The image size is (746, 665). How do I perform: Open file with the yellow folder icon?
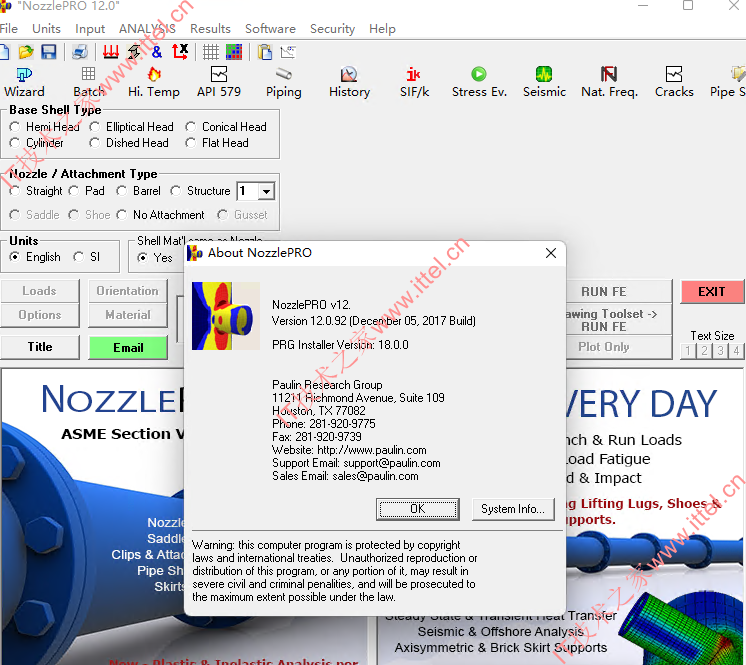tap(26, 52)
